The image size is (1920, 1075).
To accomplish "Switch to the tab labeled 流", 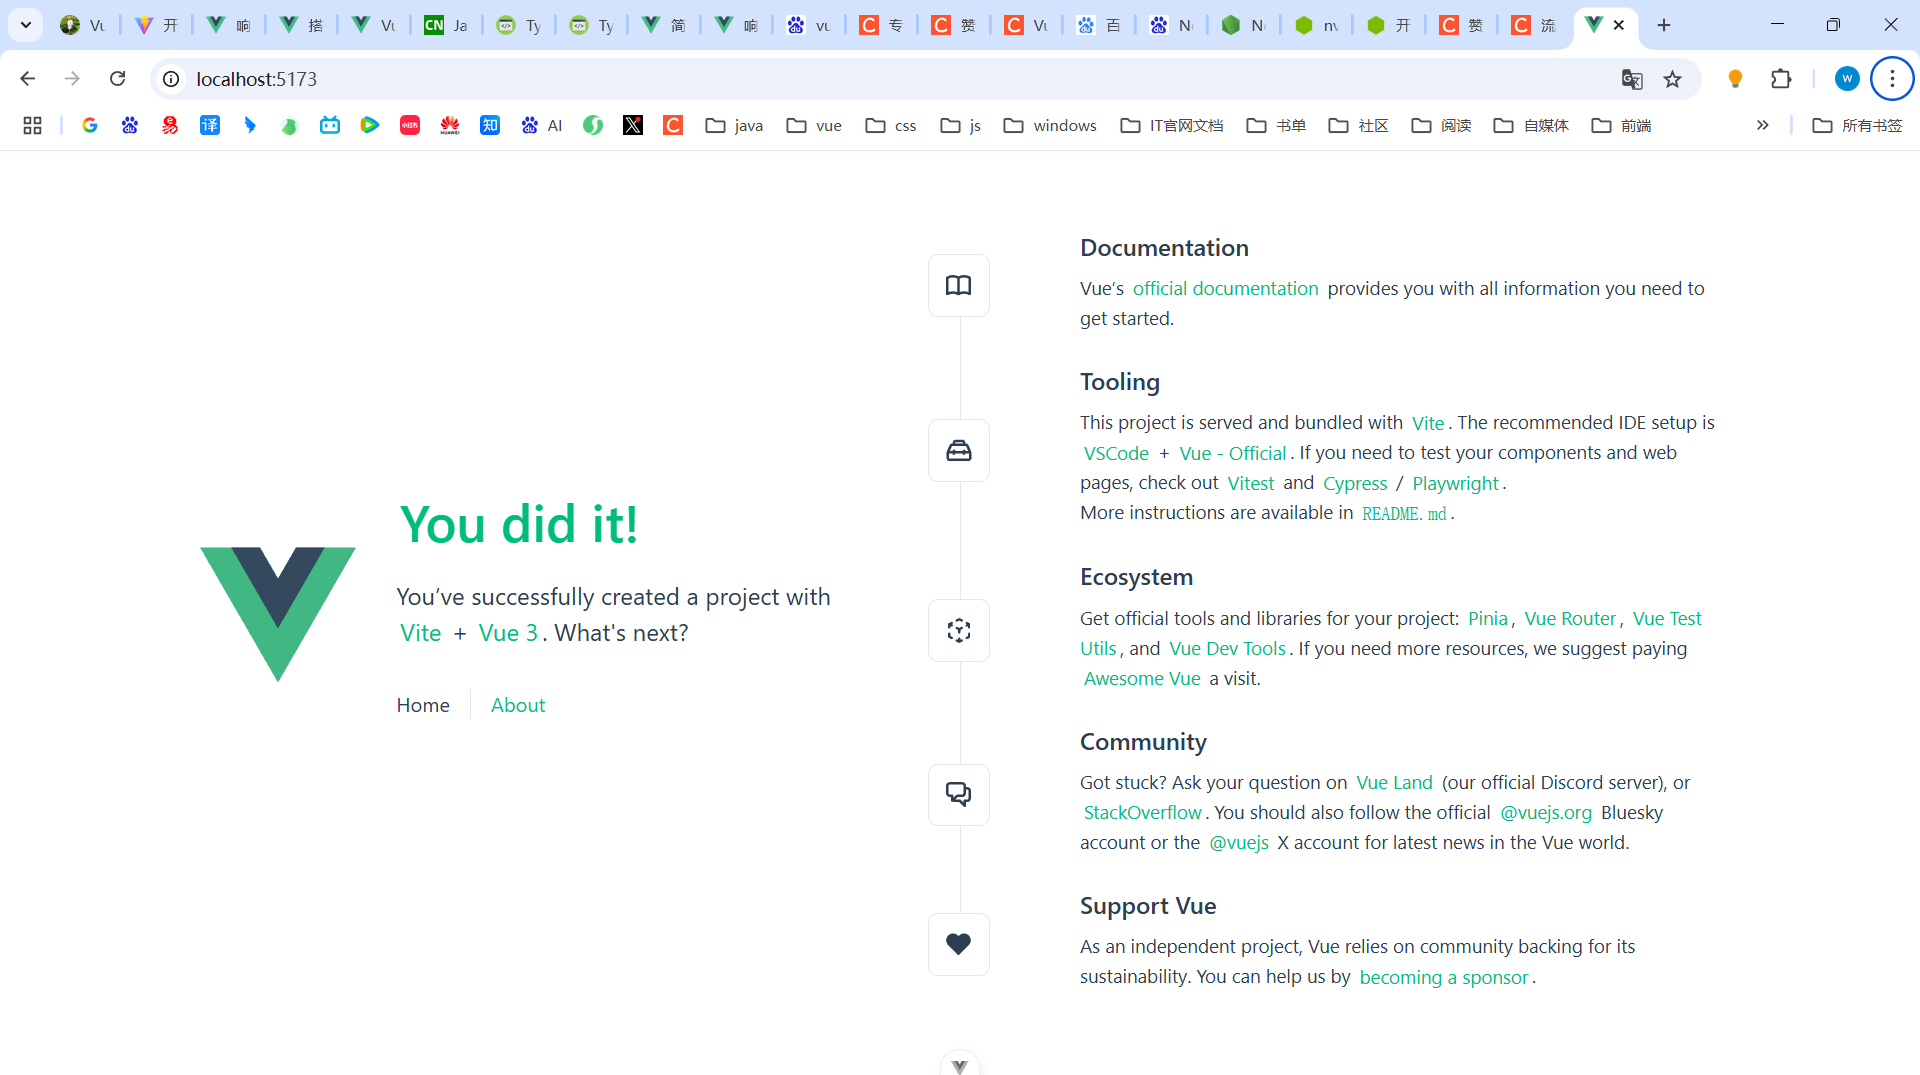I will [x=1533, y=25].
